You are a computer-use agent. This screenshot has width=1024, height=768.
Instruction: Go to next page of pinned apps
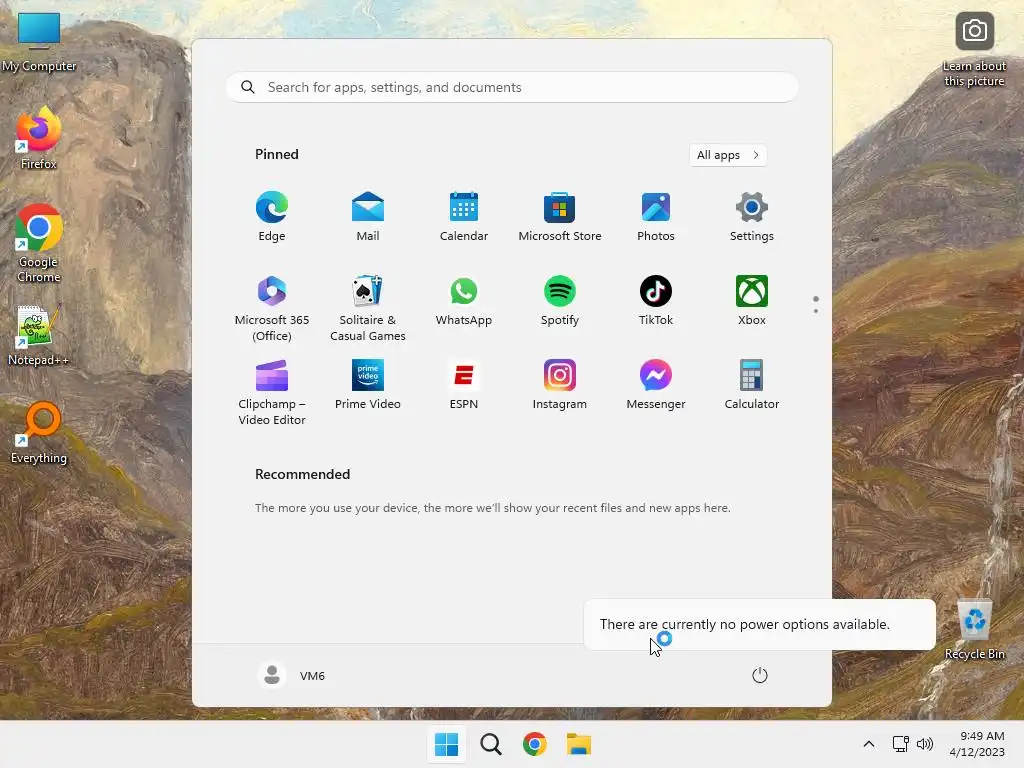pyautogui.click(x=816, y=311)
